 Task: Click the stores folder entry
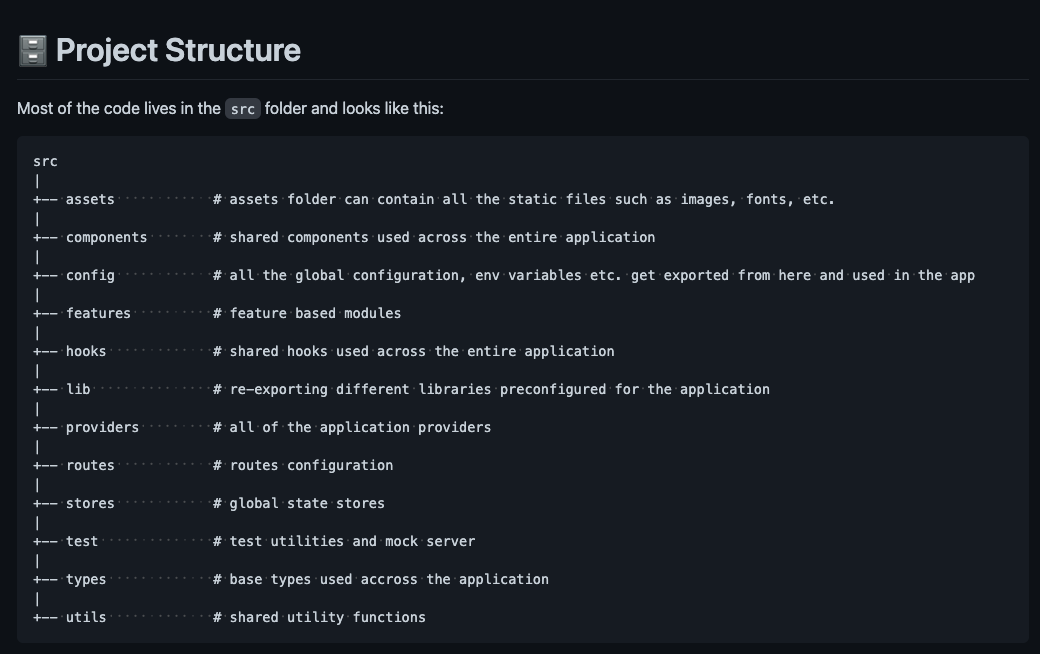pyautogui.click(x=90, y=503)
